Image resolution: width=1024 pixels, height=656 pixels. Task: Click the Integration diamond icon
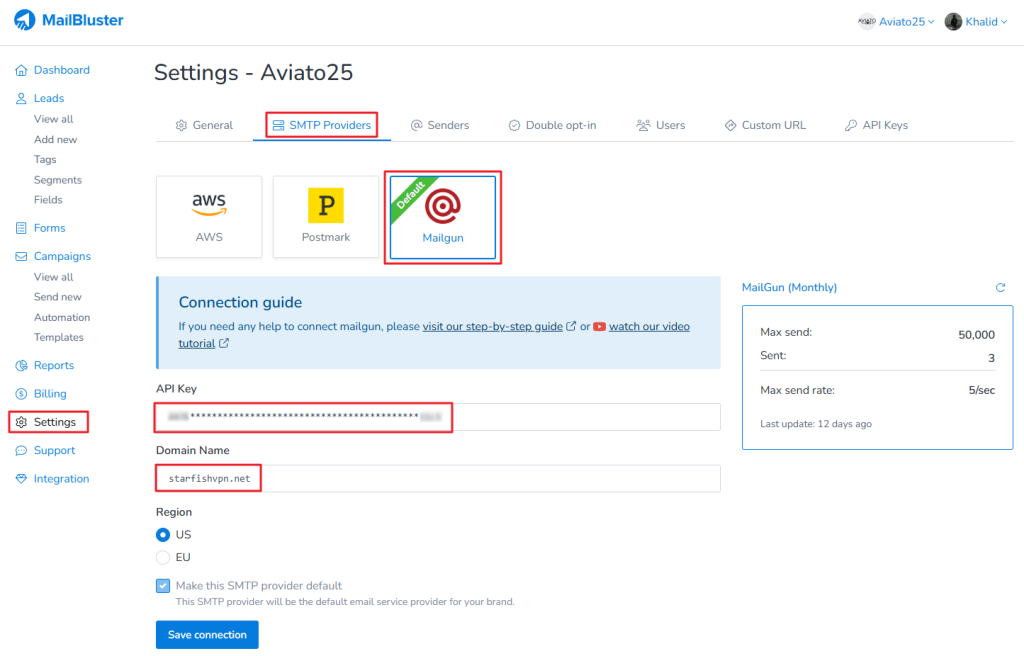click(21, 478)
